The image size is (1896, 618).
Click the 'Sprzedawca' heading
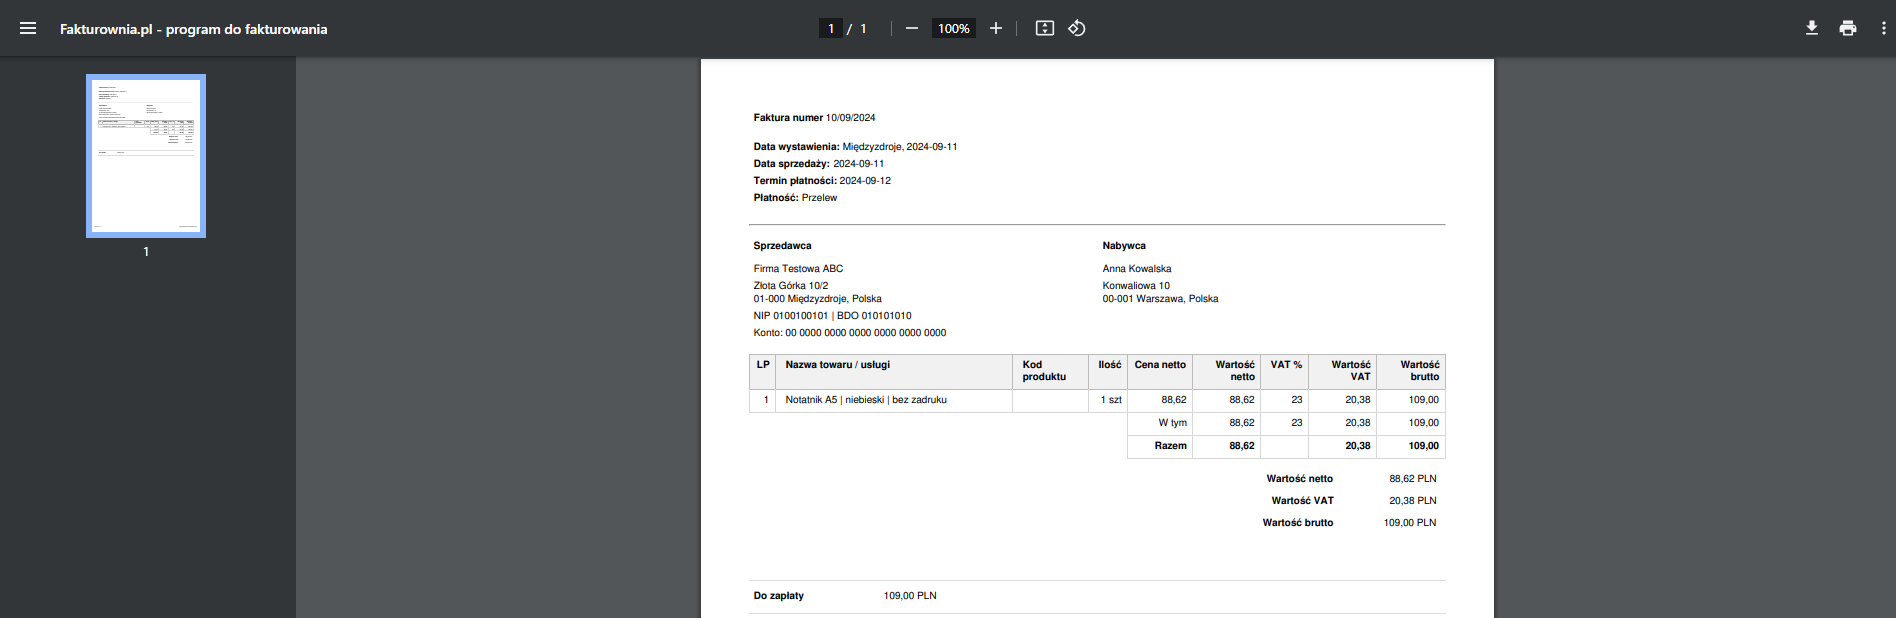[782, 246]
